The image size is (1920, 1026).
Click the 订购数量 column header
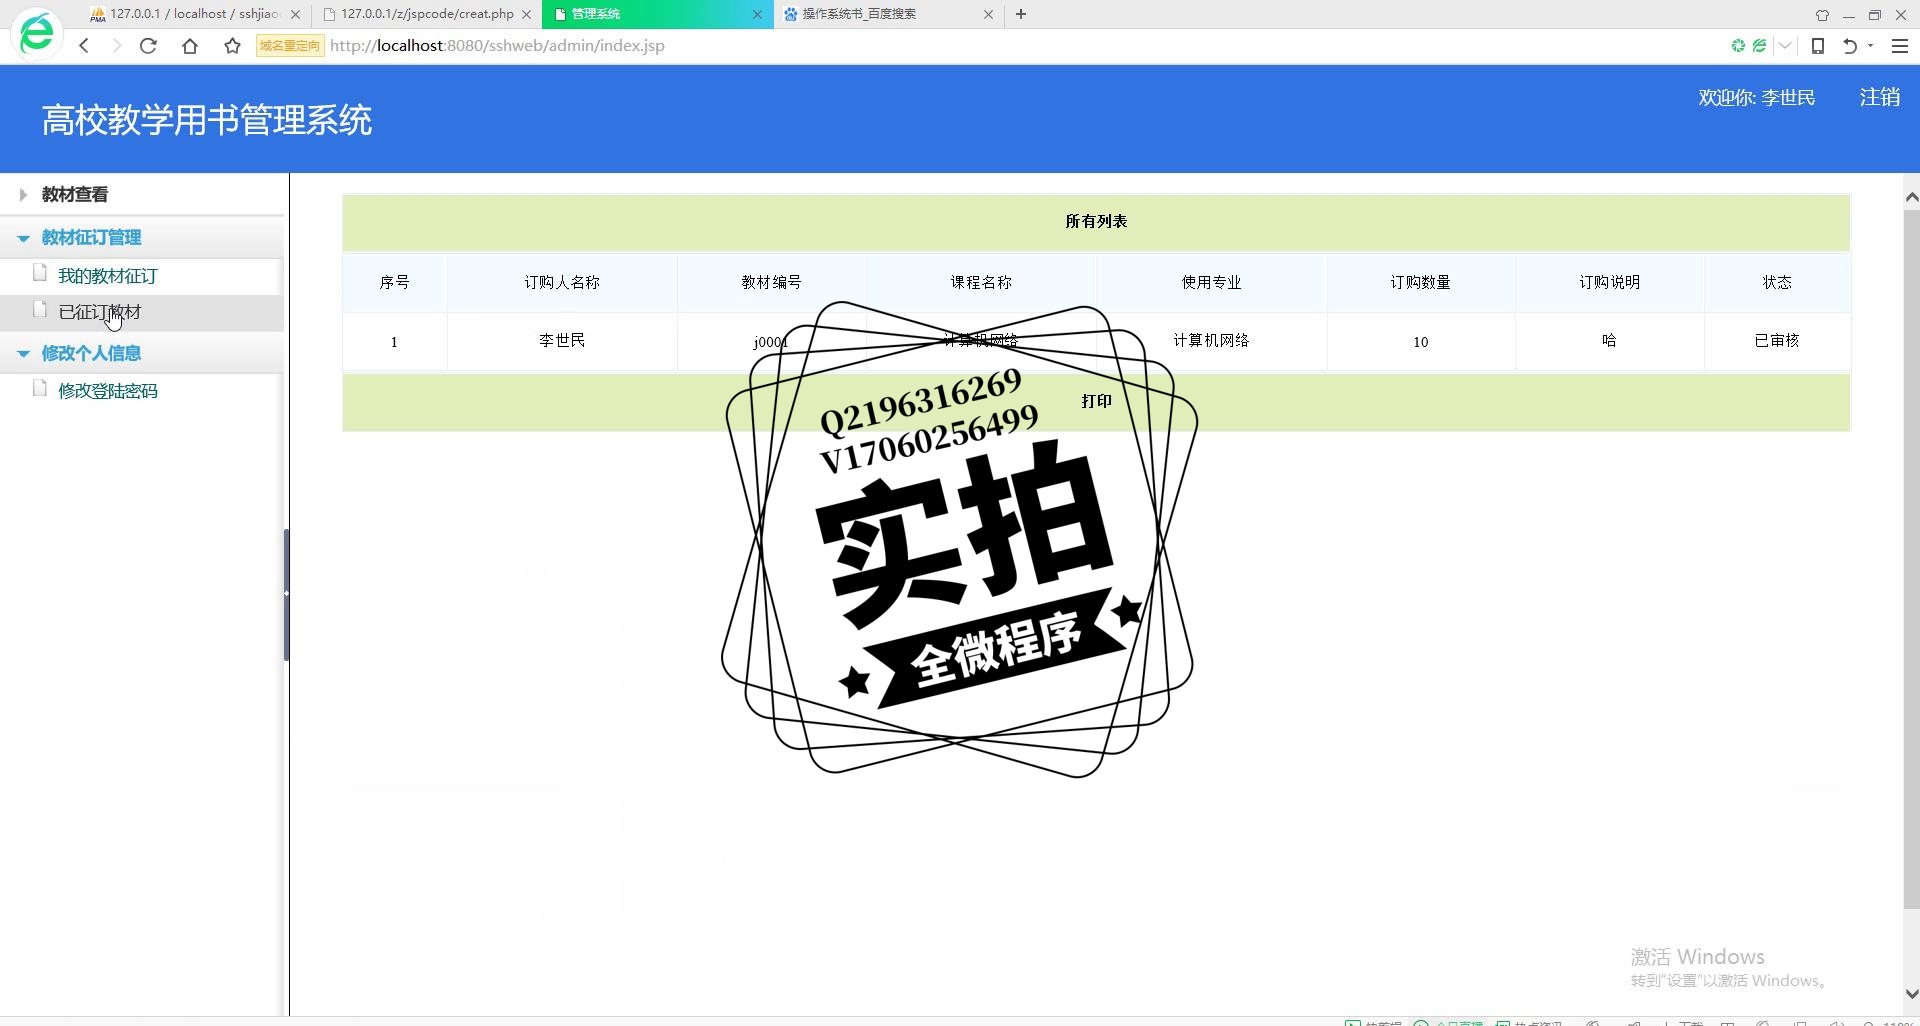(x=1420, y=282)
